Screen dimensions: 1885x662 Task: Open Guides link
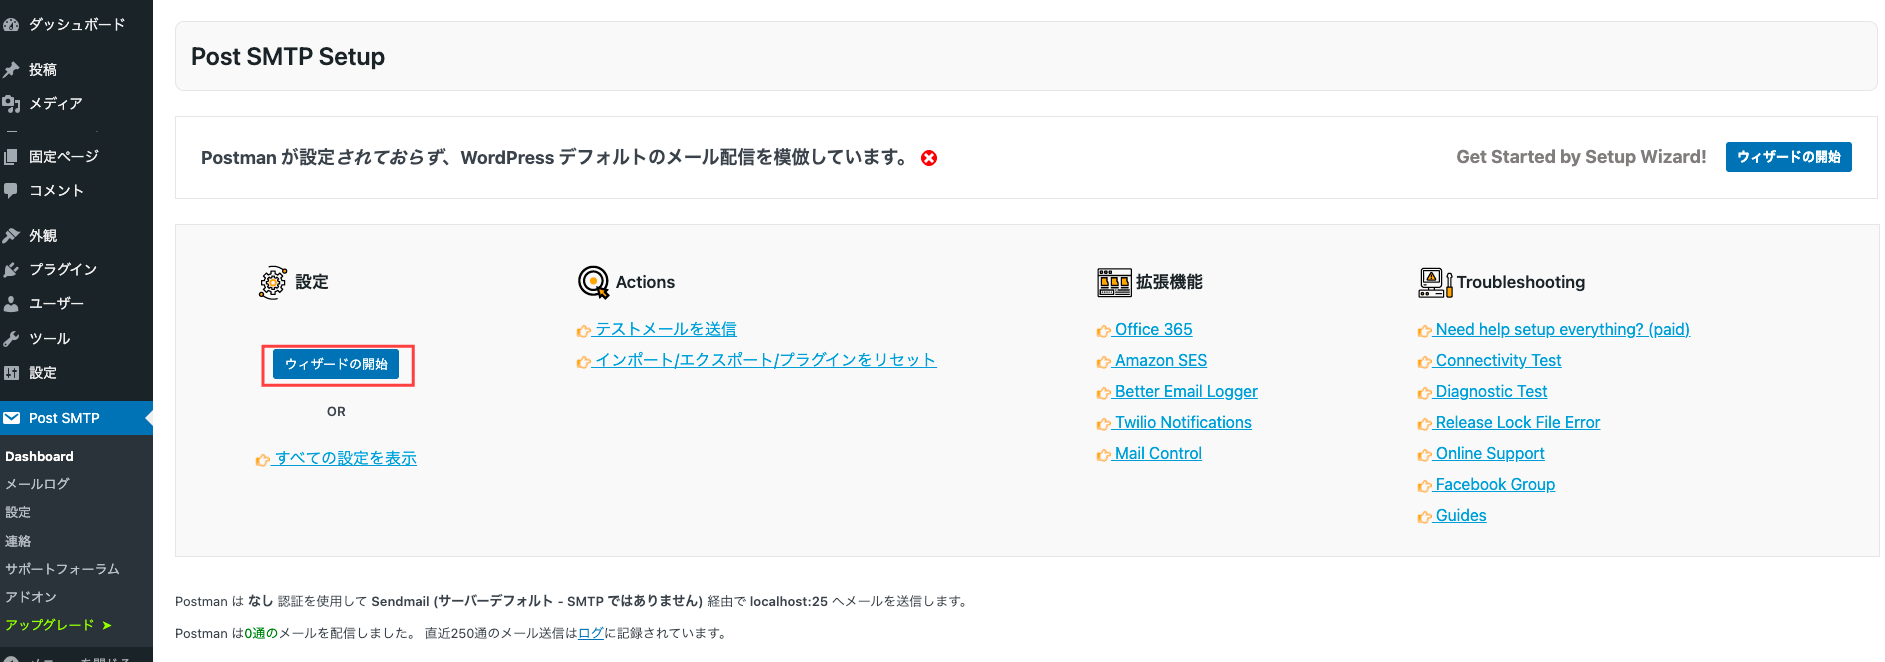coord(1461,515)
